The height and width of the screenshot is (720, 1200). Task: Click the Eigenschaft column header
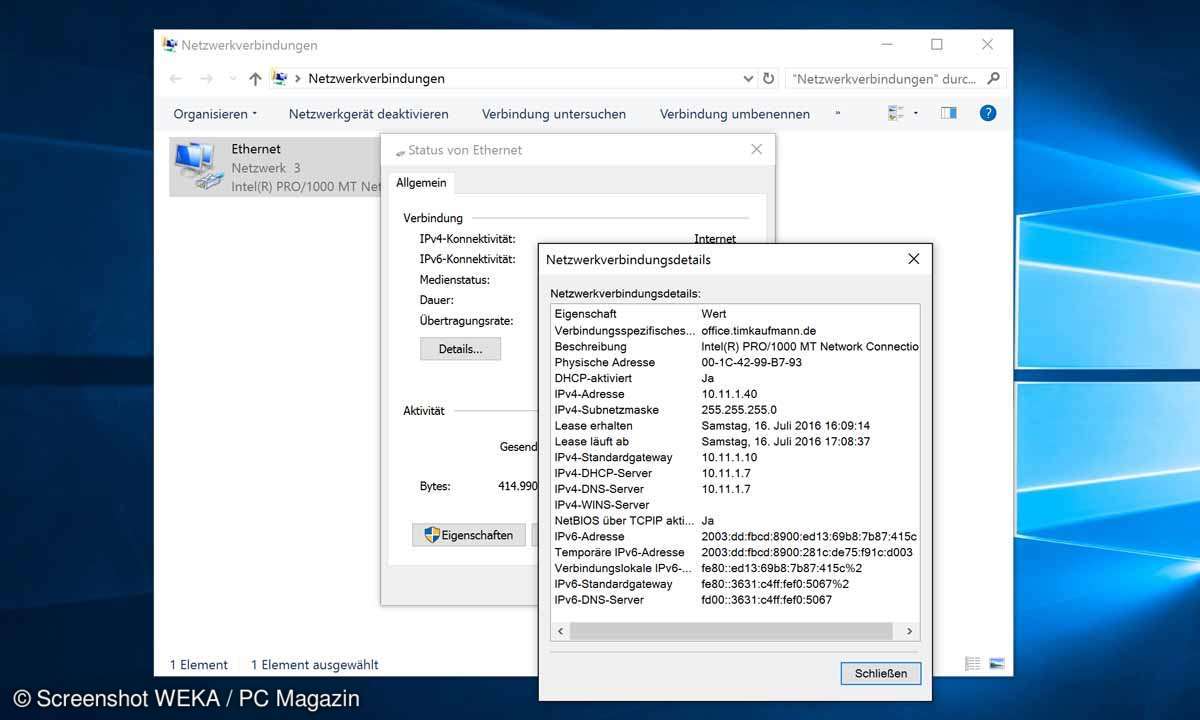(586, 314)
